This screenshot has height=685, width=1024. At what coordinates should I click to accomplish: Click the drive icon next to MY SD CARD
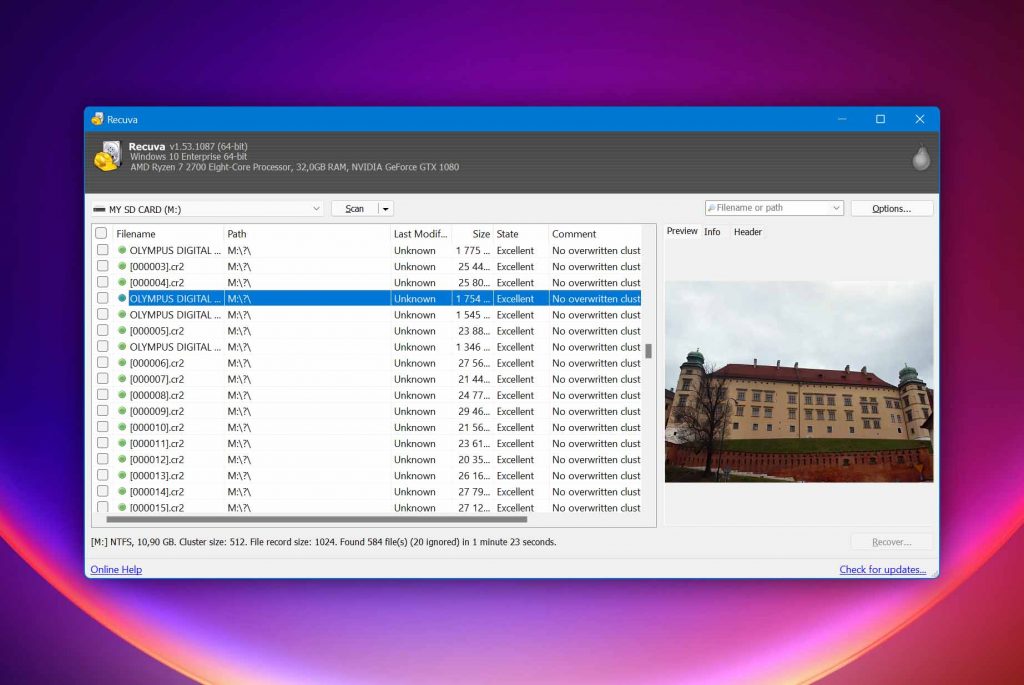coord(98,209)
